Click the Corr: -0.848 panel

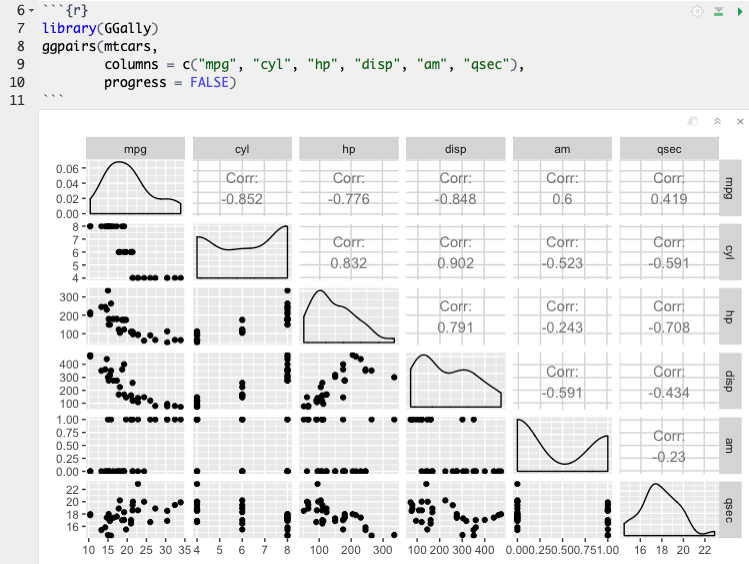tap(456, 188)
